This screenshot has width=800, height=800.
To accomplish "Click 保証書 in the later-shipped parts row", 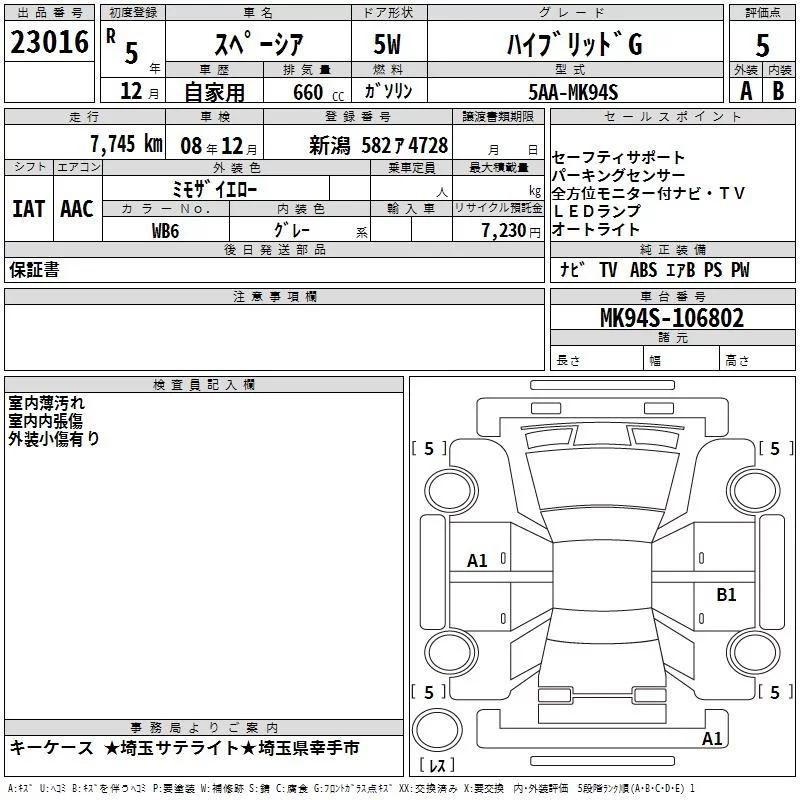I will tap(34, 270).
